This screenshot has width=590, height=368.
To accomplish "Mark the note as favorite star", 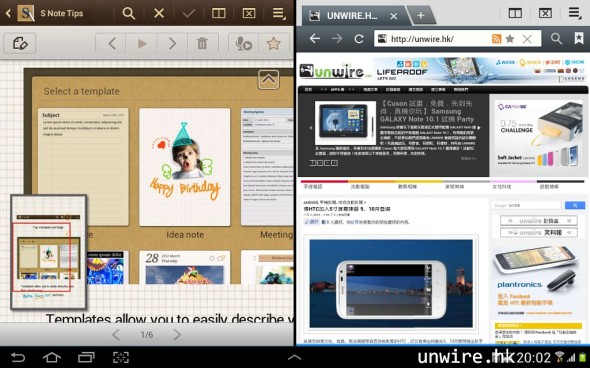I will tap(274, 44).
